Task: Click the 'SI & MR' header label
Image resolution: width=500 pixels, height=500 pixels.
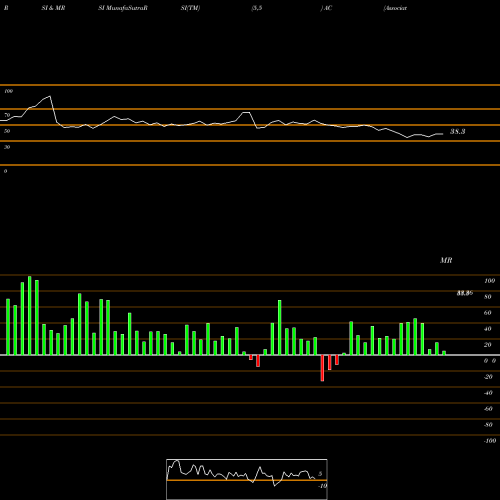Action: point(53,8)
